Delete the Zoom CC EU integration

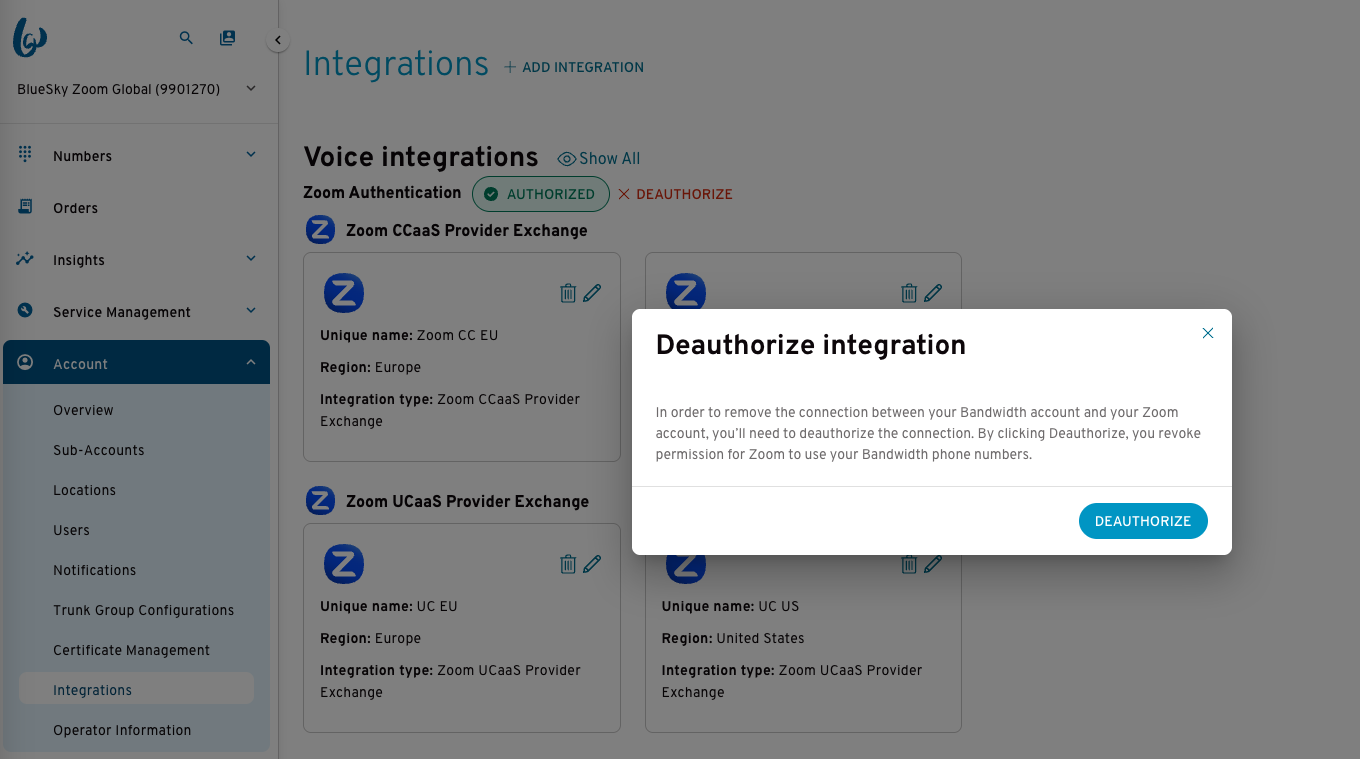pyautogui.click(x=568, y=293)
